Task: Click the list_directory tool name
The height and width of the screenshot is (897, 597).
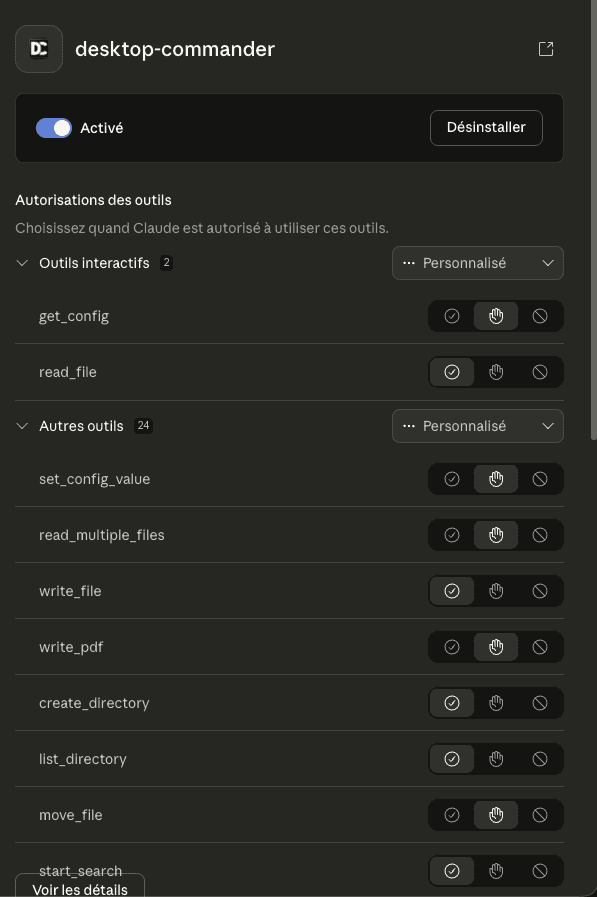Action: (82, 759)
